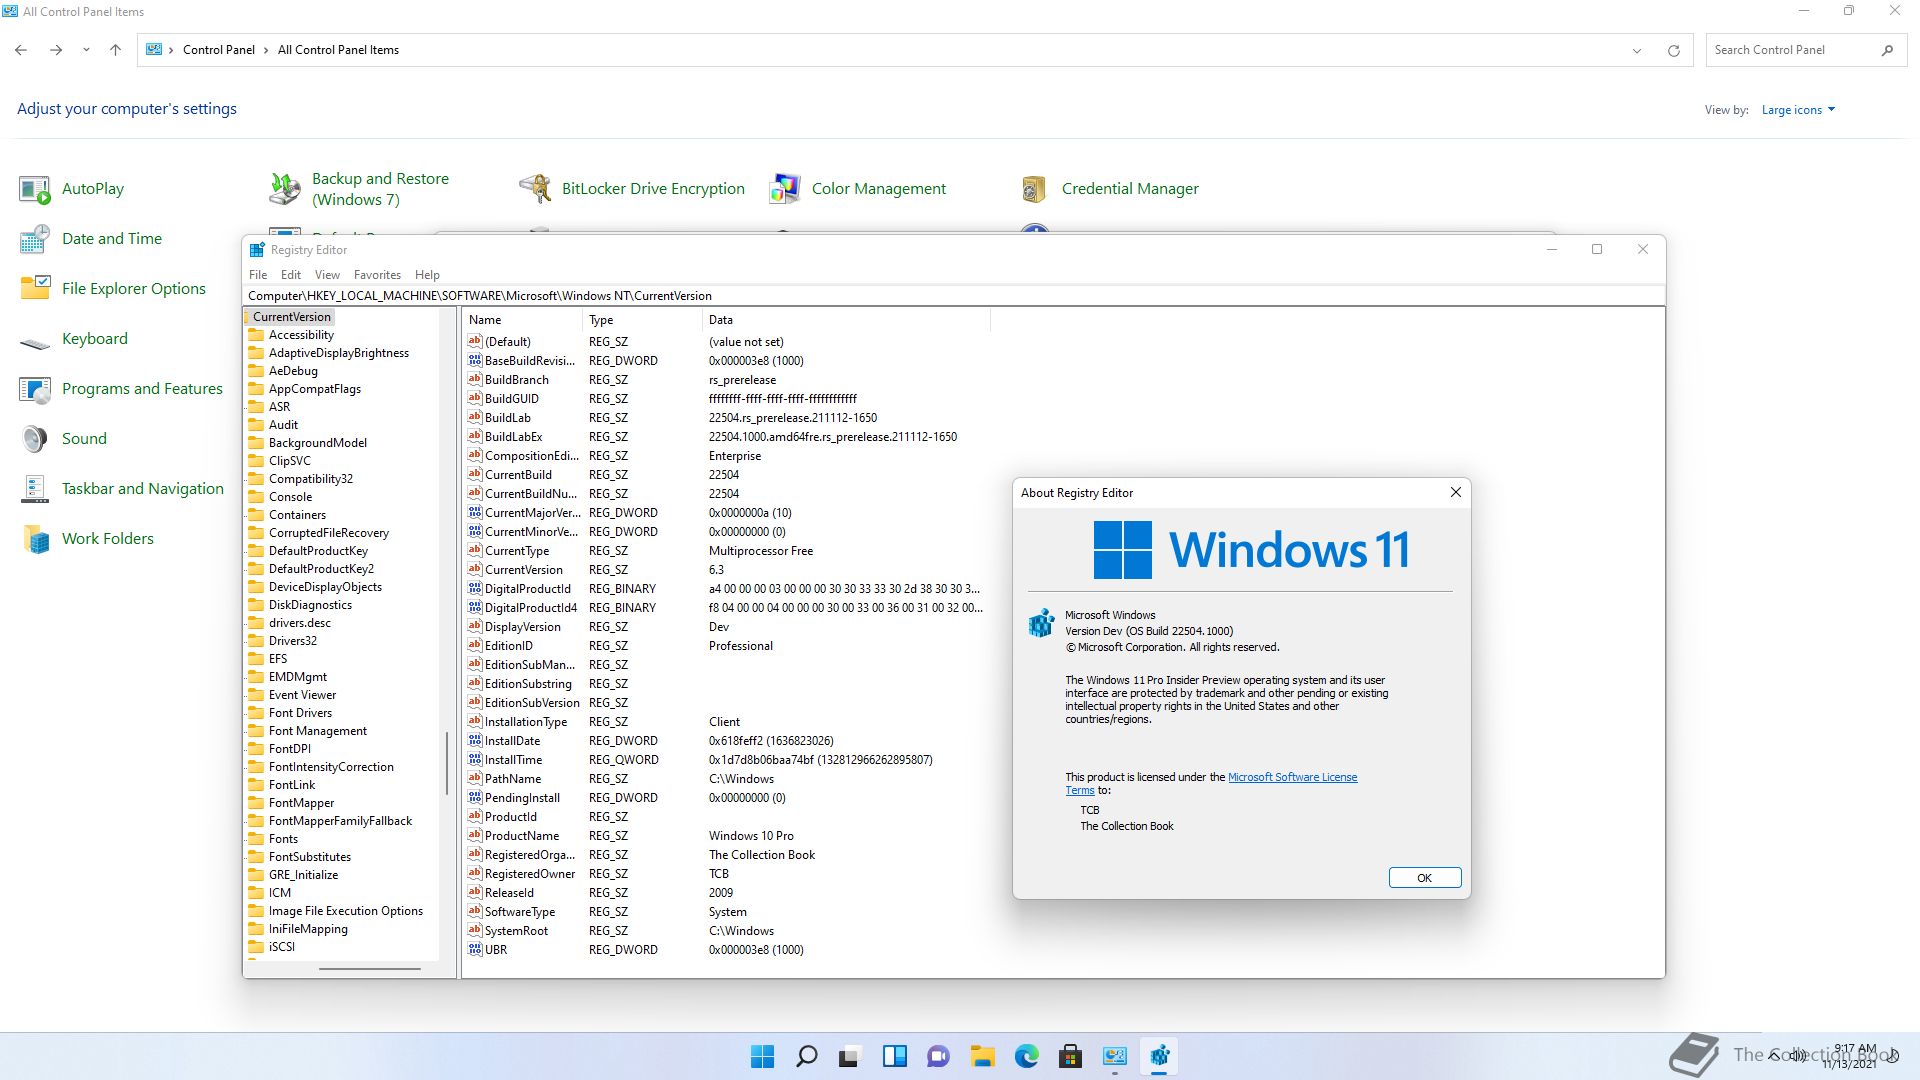This screenshot has height=1080, width=1920.
Task: Click registry tree horizontal scrollbar
Action: (x=369, y=968)
